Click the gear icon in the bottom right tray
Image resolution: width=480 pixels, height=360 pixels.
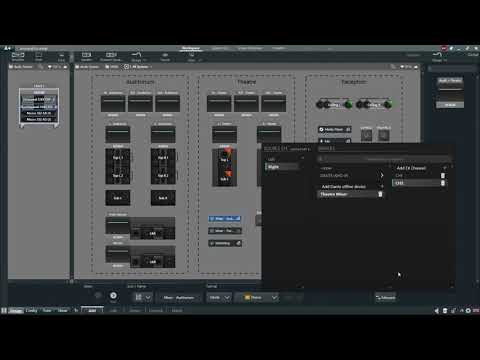coord(468,311)
